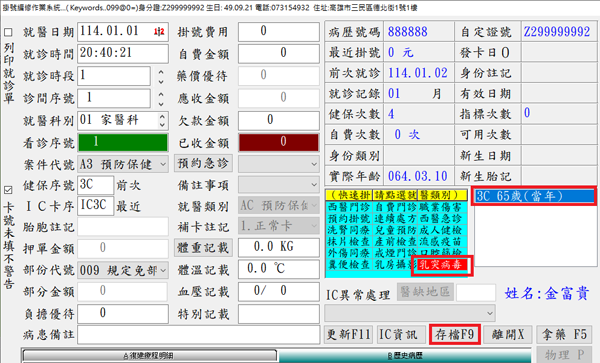Increase the 就診時段 spinner value

[x=161, y=72]
